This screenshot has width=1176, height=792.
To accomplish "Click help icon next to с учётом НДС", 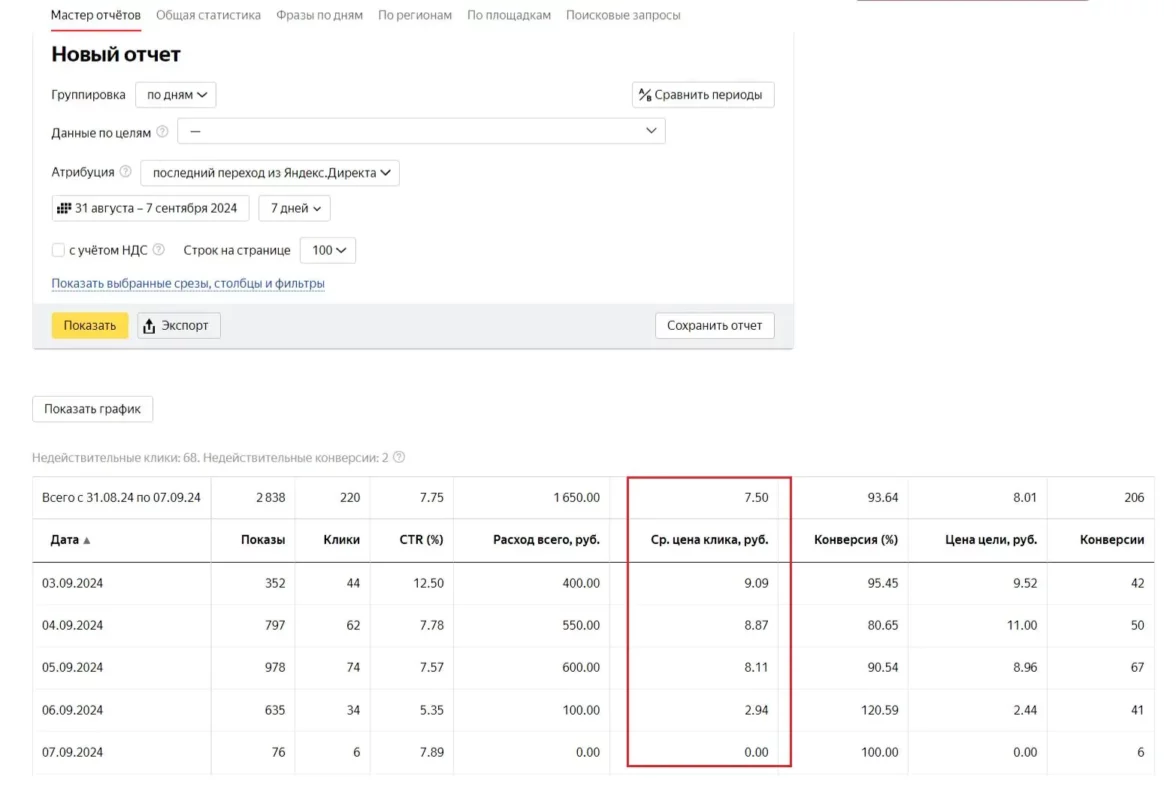I will tap(159, 250).
